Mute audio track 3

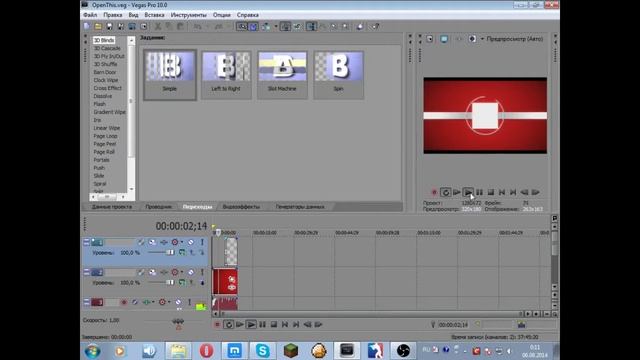coord(178,302)
